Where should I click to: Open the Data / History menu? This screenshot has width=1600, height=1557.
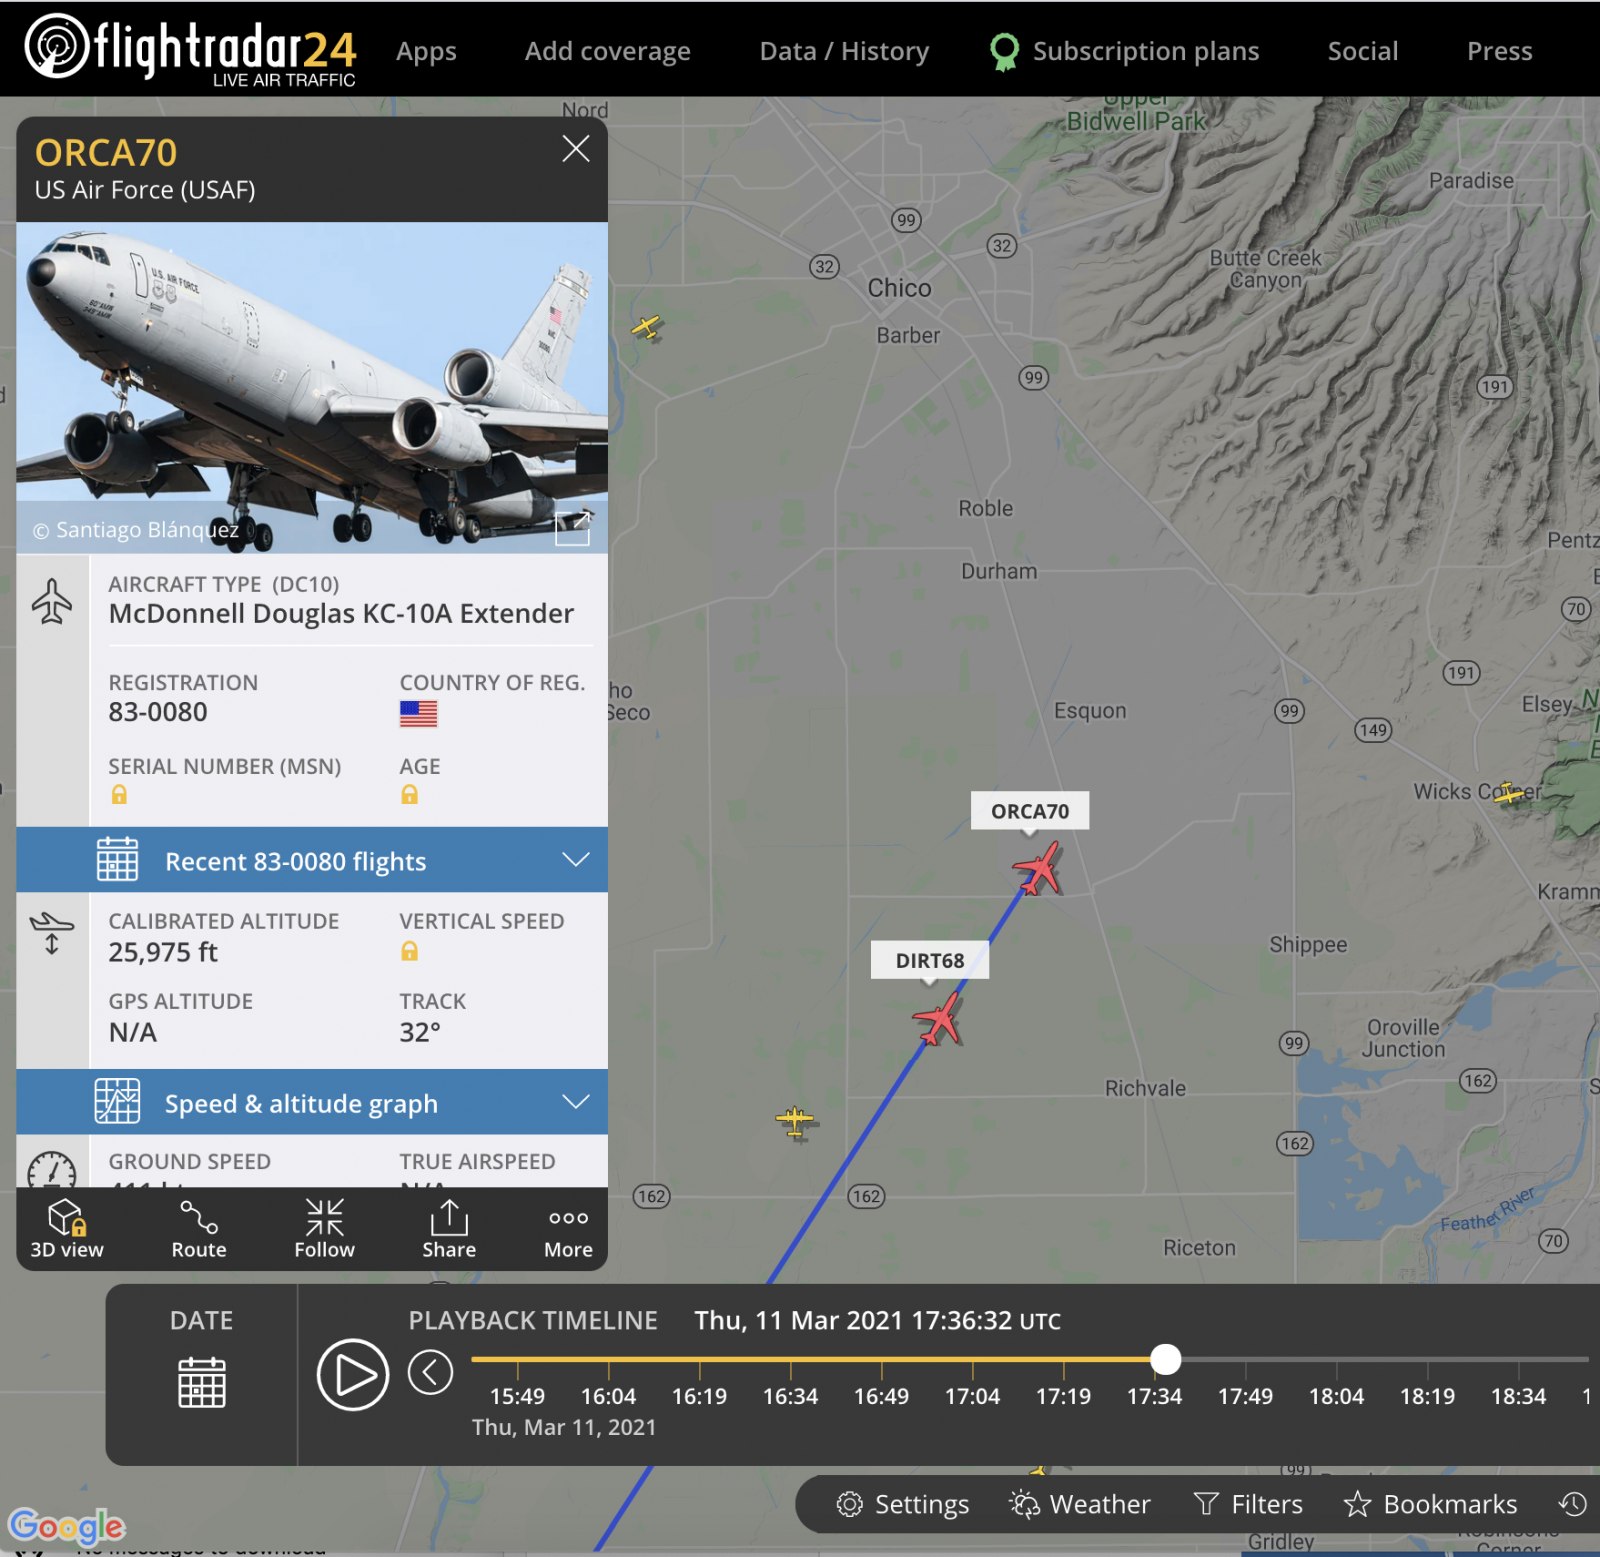coord(844,51)
